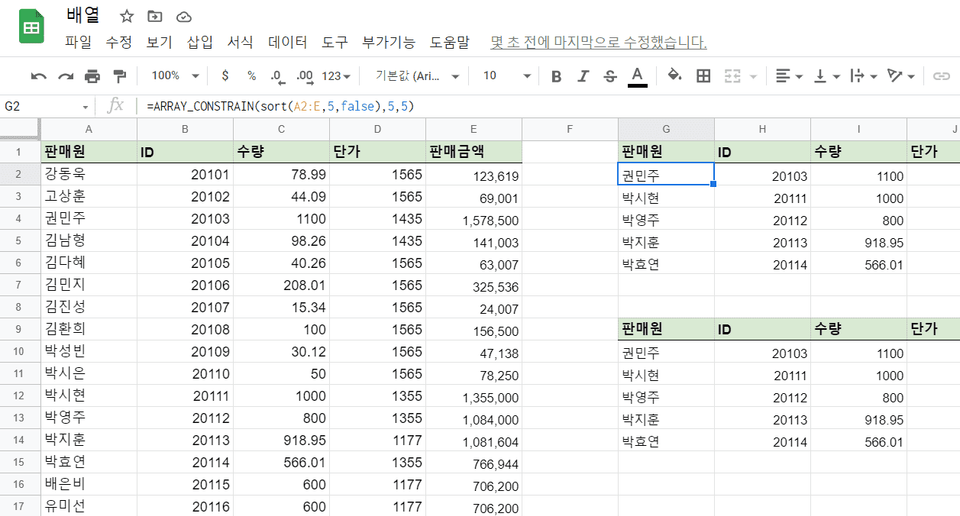This screenshot has height=516, width=960.
Task: Click the select-all corner box
Action: (20, 129)
